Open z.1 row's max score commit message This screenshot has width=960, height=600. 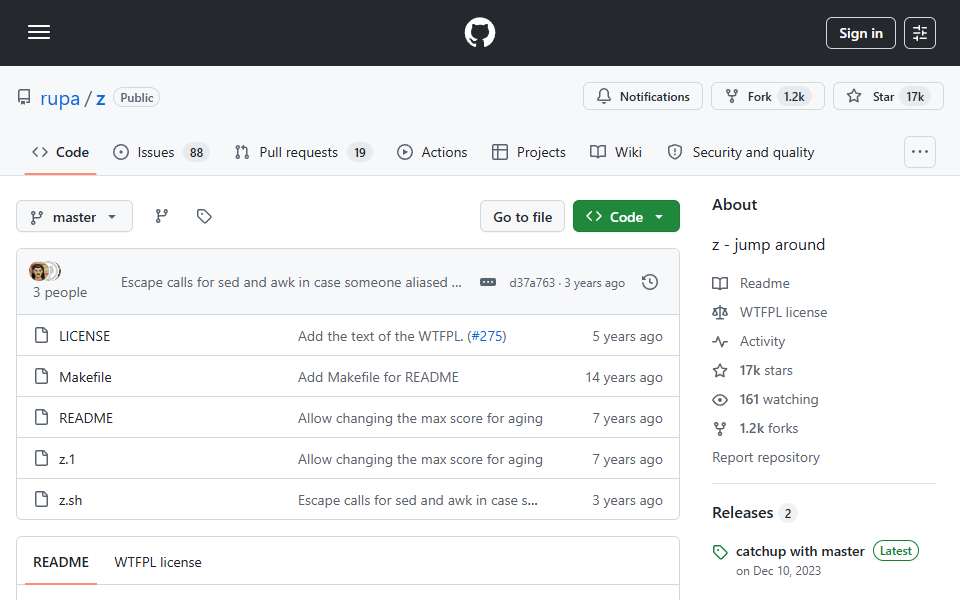click(420, 459)
